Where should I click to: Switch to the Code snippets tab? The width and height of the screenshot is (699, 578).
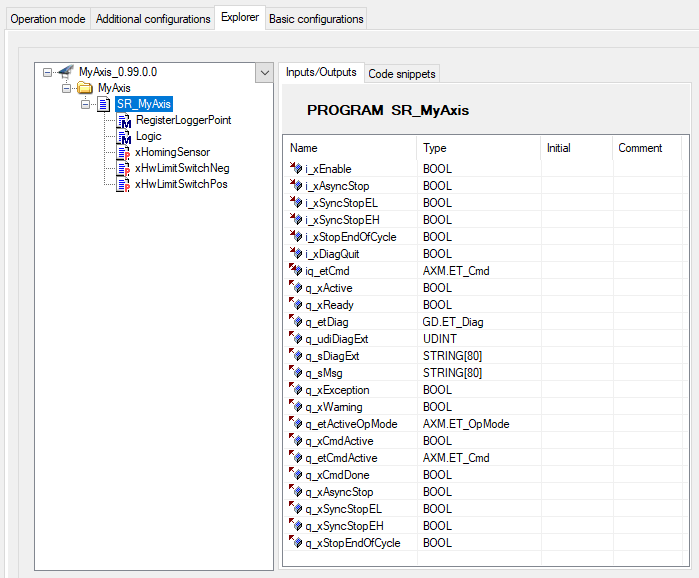click(x=402, y=74)
